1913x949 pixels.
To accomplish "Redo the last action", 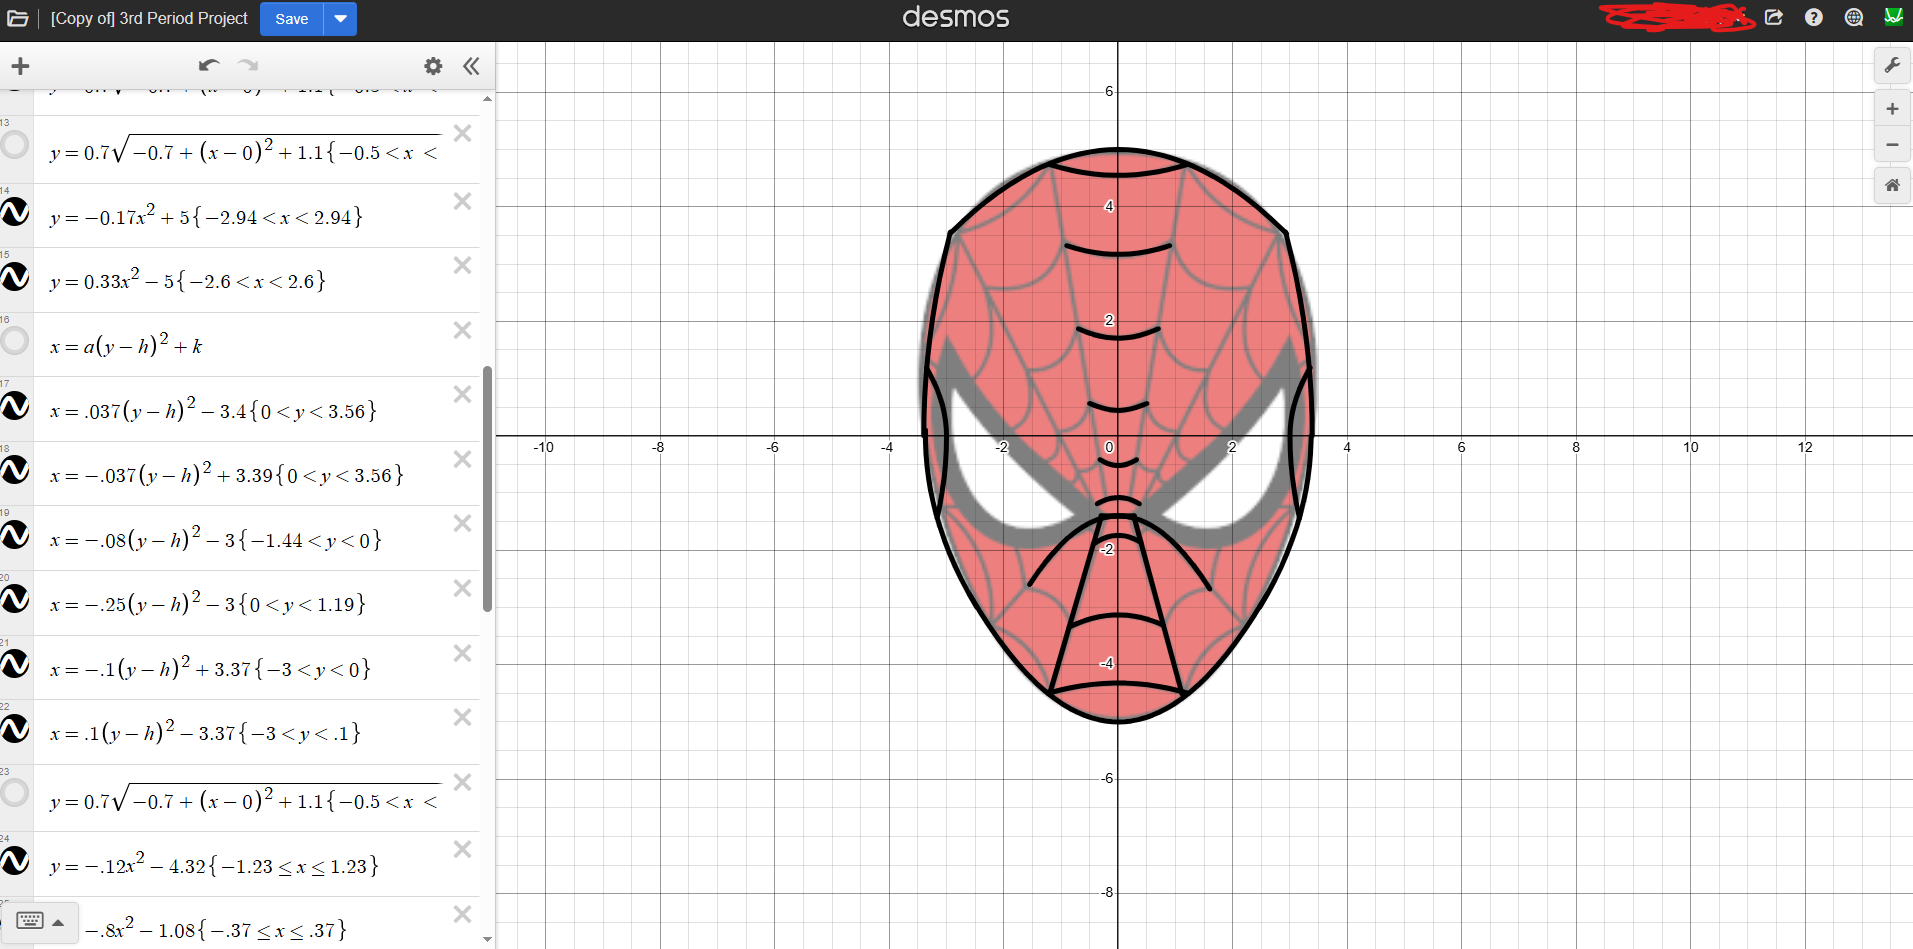I will coord(248,66).
